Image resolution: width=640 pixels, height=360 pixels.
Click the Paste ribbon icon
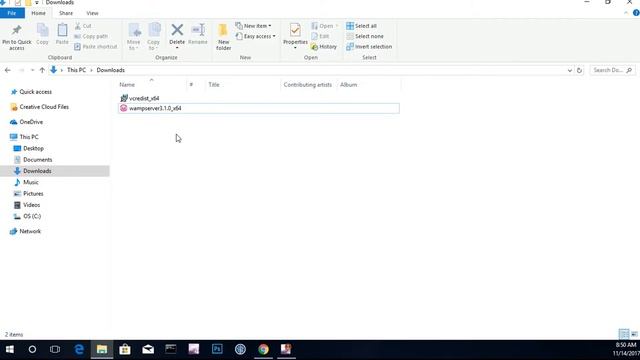click(x=62, y=30)
